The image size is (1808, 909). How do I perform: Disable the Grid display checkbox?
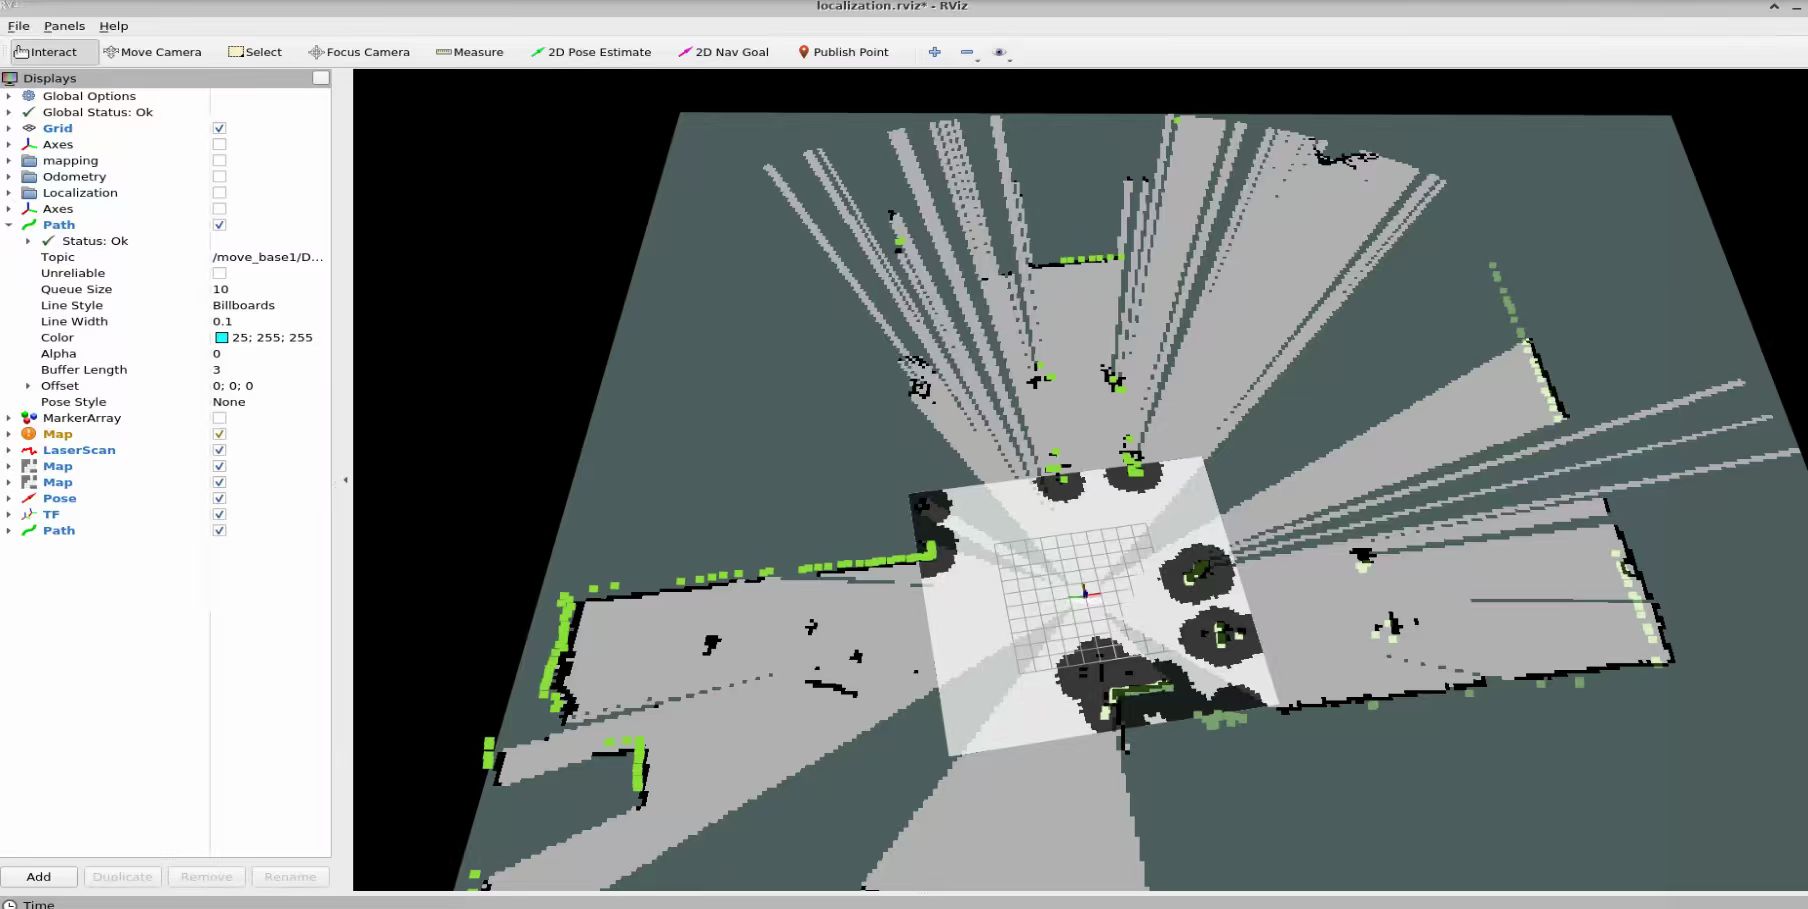(x=219, y=128)
